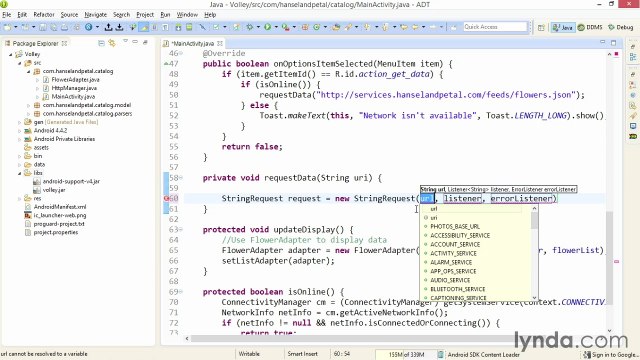Viewport: 640px width, 360px height.
Task: Collapse com.hanselandpetal.catalog package
Action: tap(28, 71)
